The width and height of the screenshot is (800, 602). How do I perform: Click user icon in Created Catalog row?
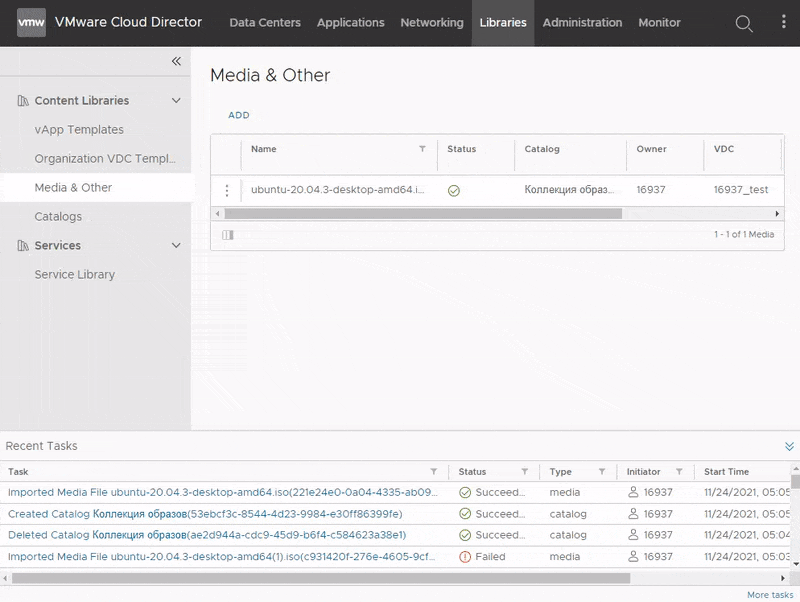(633, 513)
